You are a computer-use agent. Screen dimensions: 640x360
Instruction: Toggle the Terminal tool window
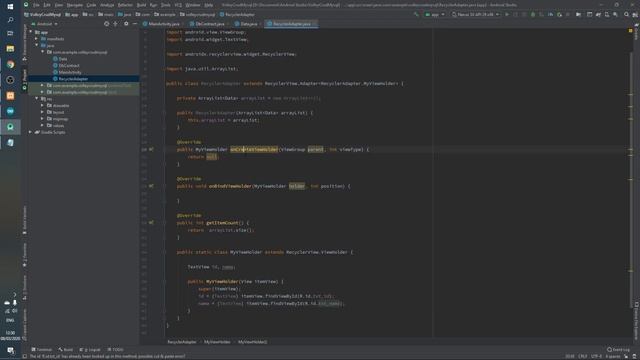click(x=42, y=350)
